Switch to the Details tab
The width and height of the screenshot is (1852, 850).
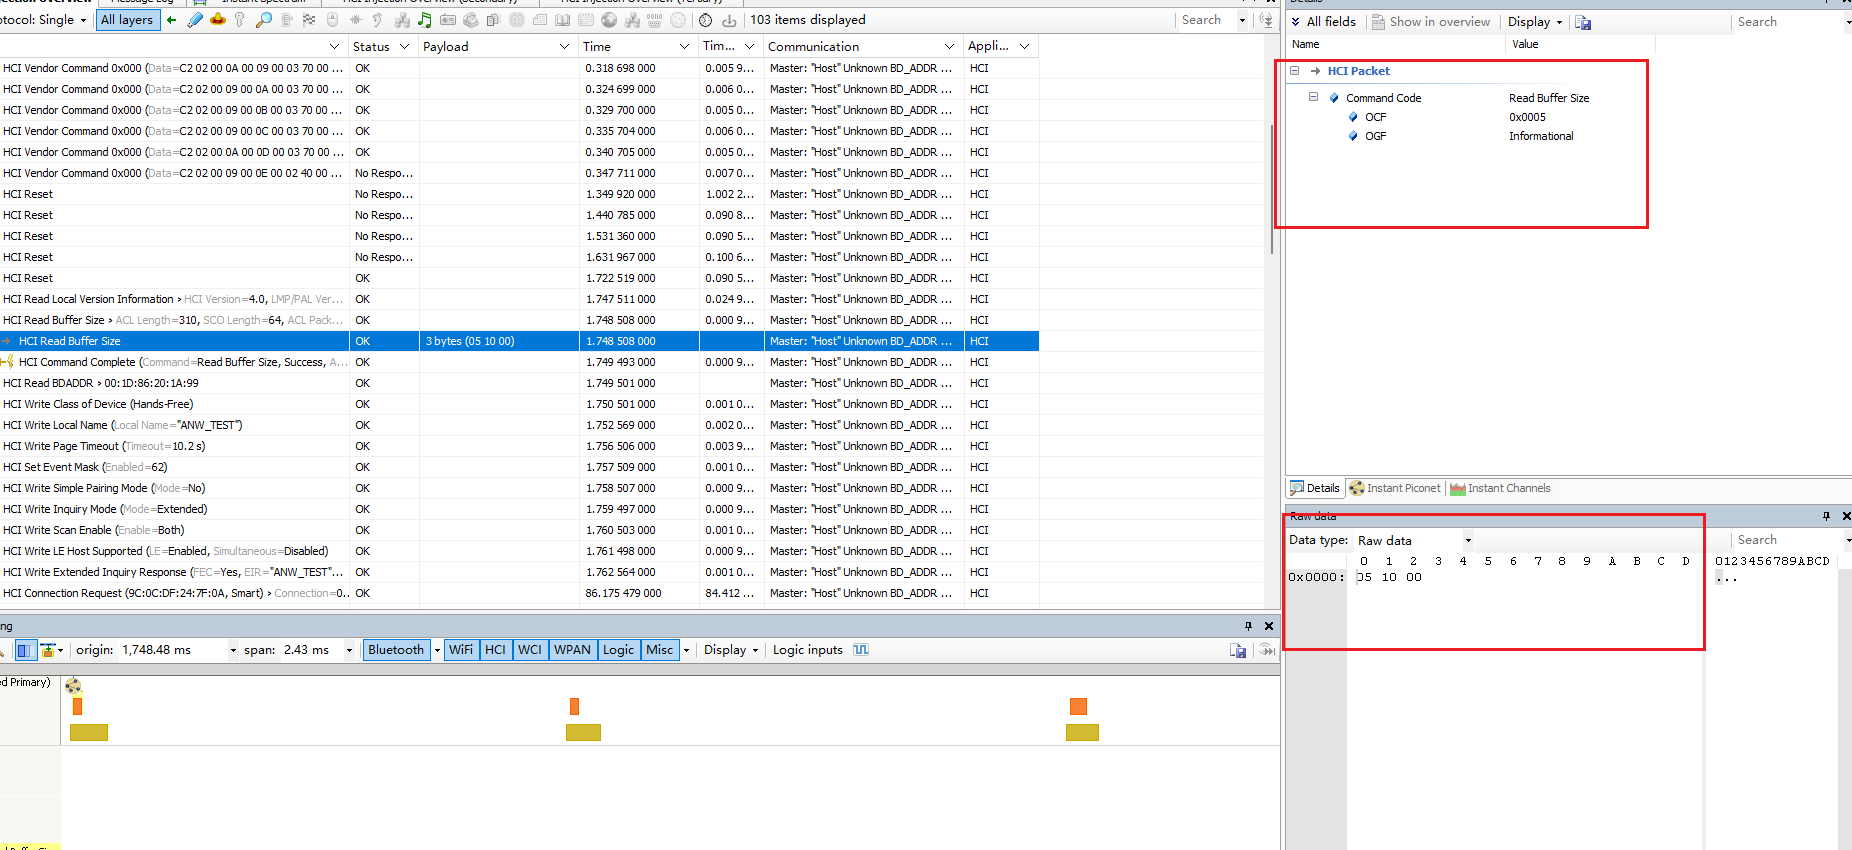point(1315,488)
